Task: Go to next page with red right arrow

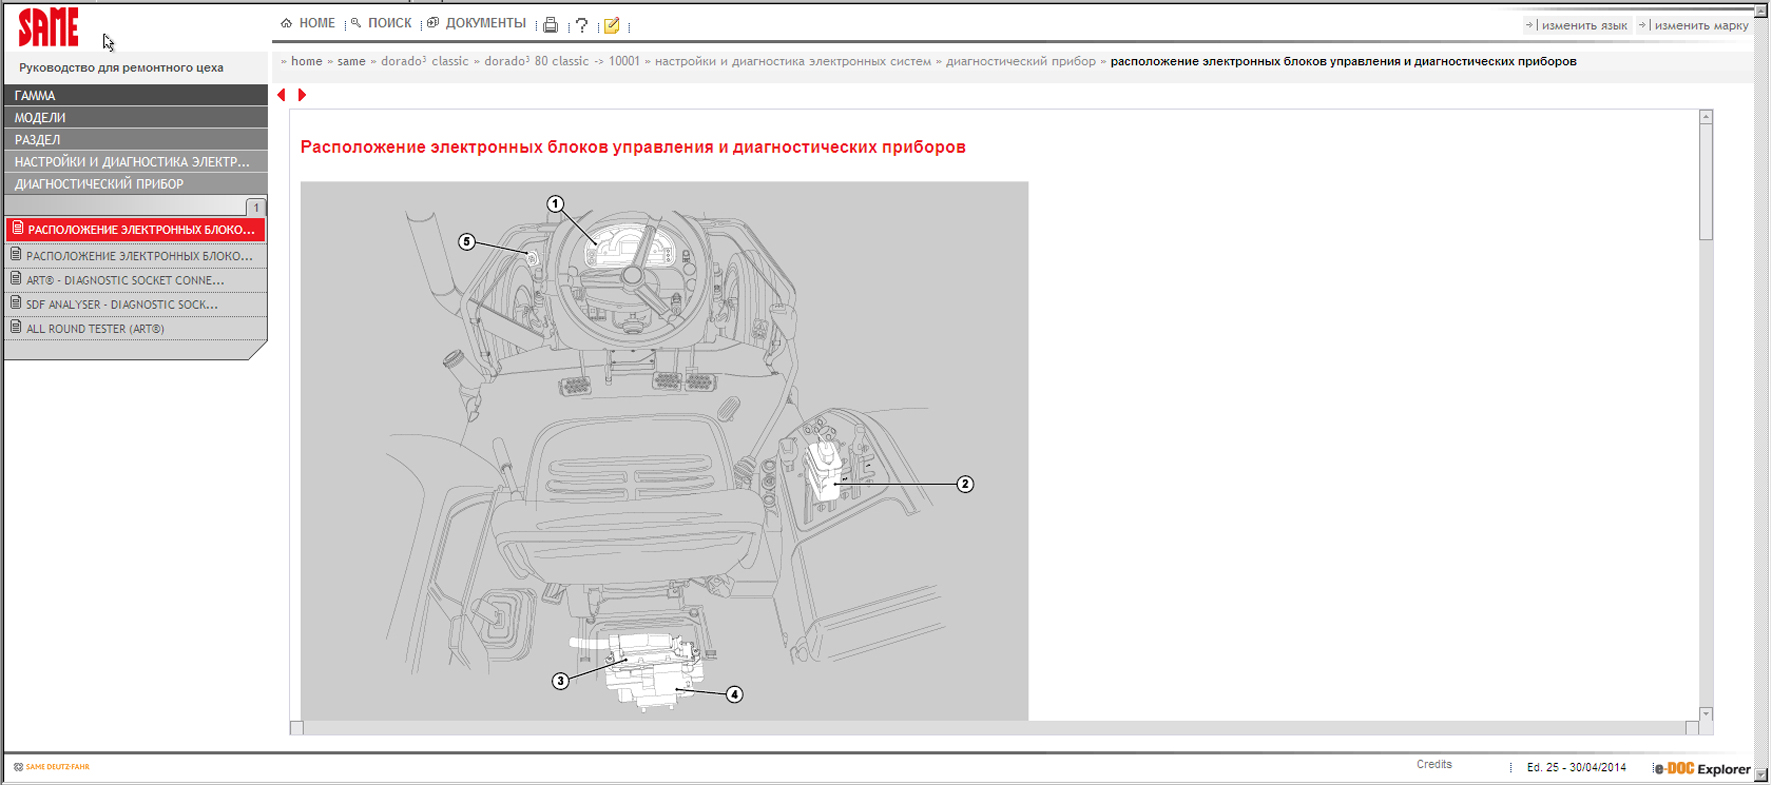Action: point(302,95)
